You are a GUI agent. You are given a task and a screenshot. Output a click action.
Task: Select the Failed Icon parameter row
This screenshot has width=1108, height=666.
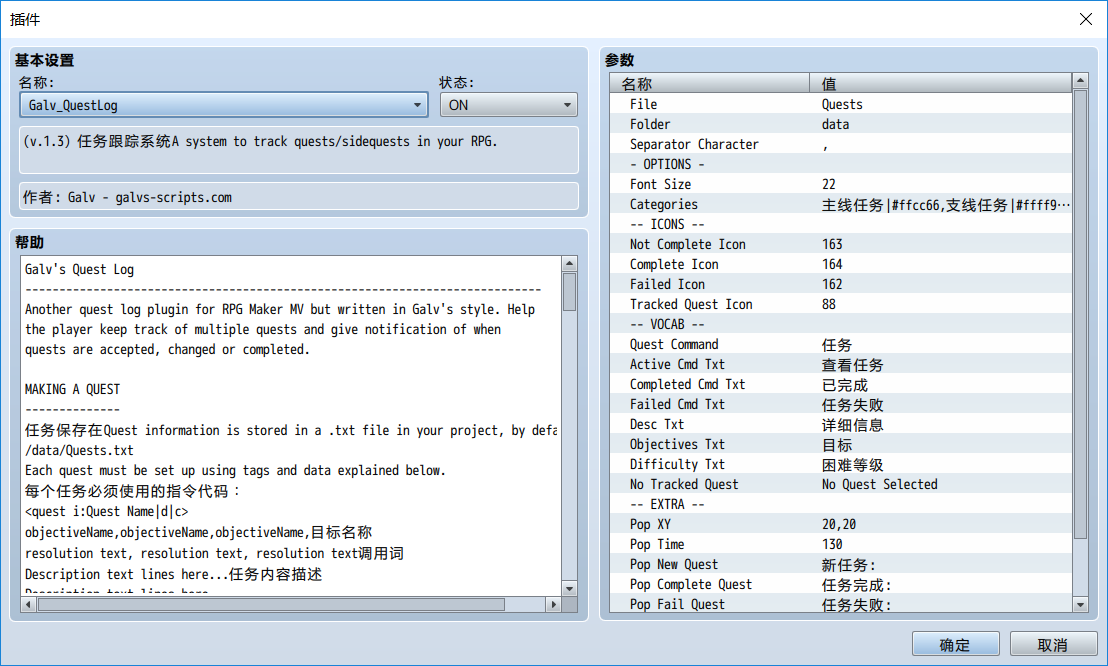841,284
